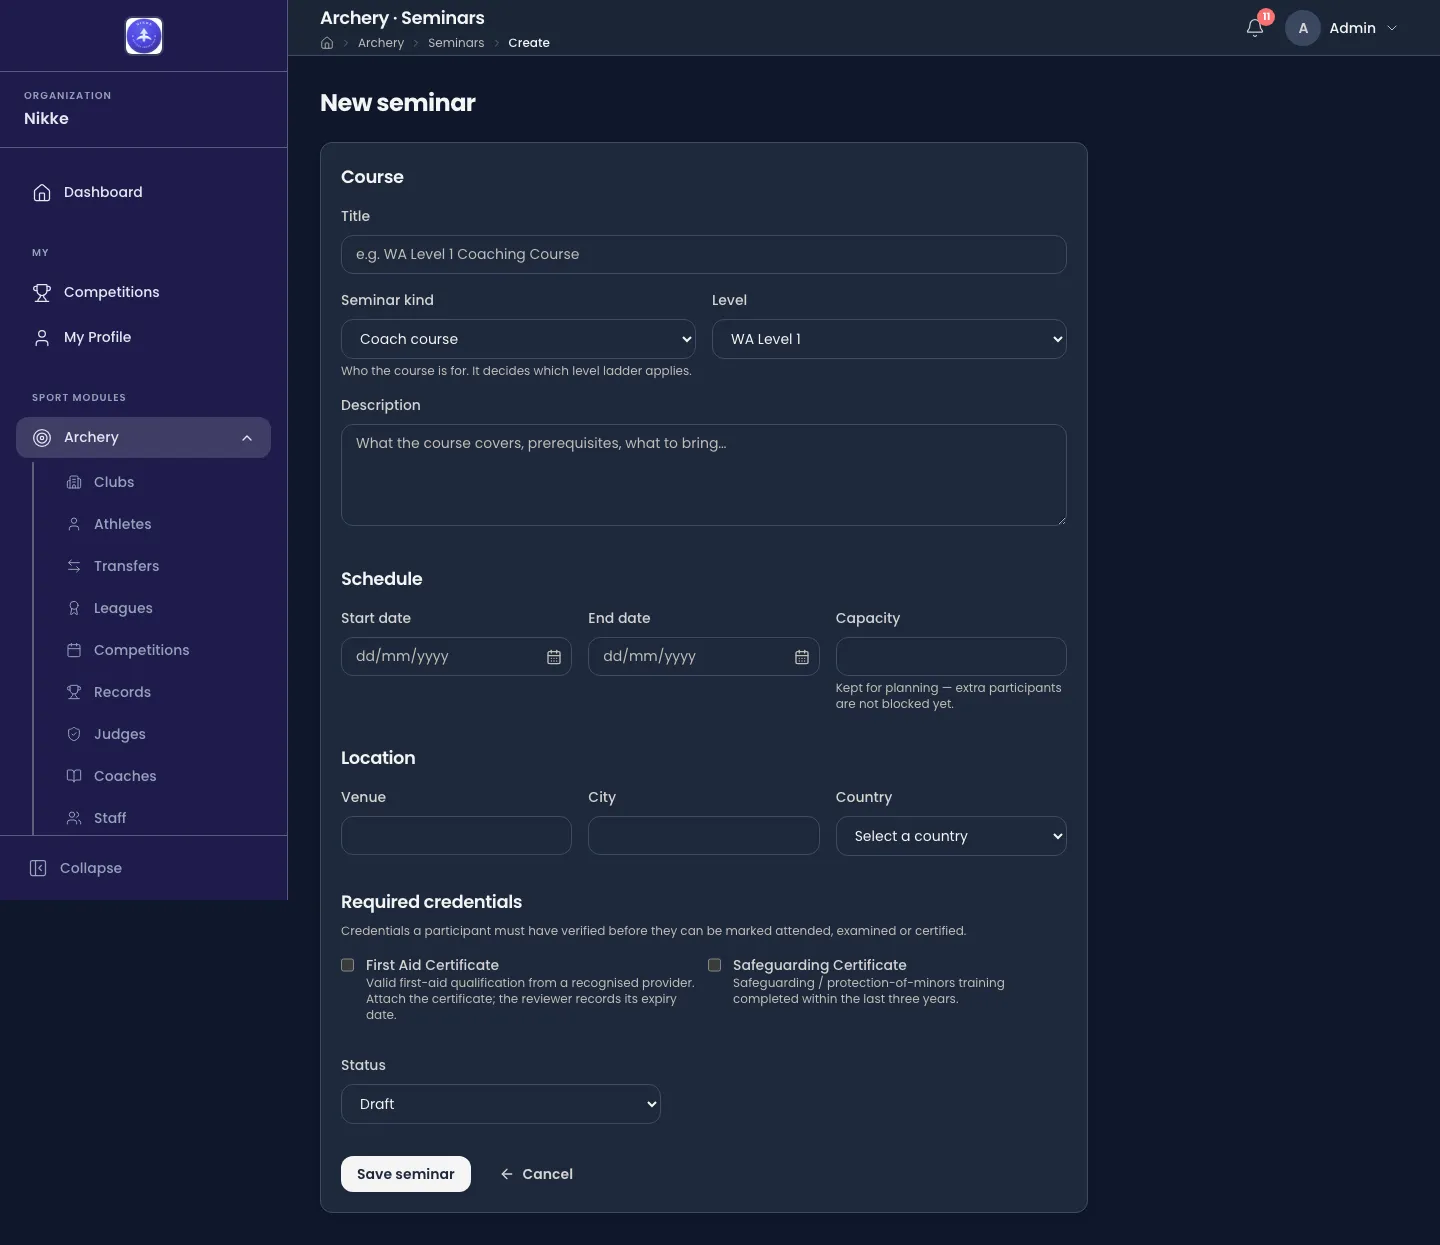Open the Judges submenu item
The width and height of the screenshot is (1440, 1245).
click(x=160, y=734)
